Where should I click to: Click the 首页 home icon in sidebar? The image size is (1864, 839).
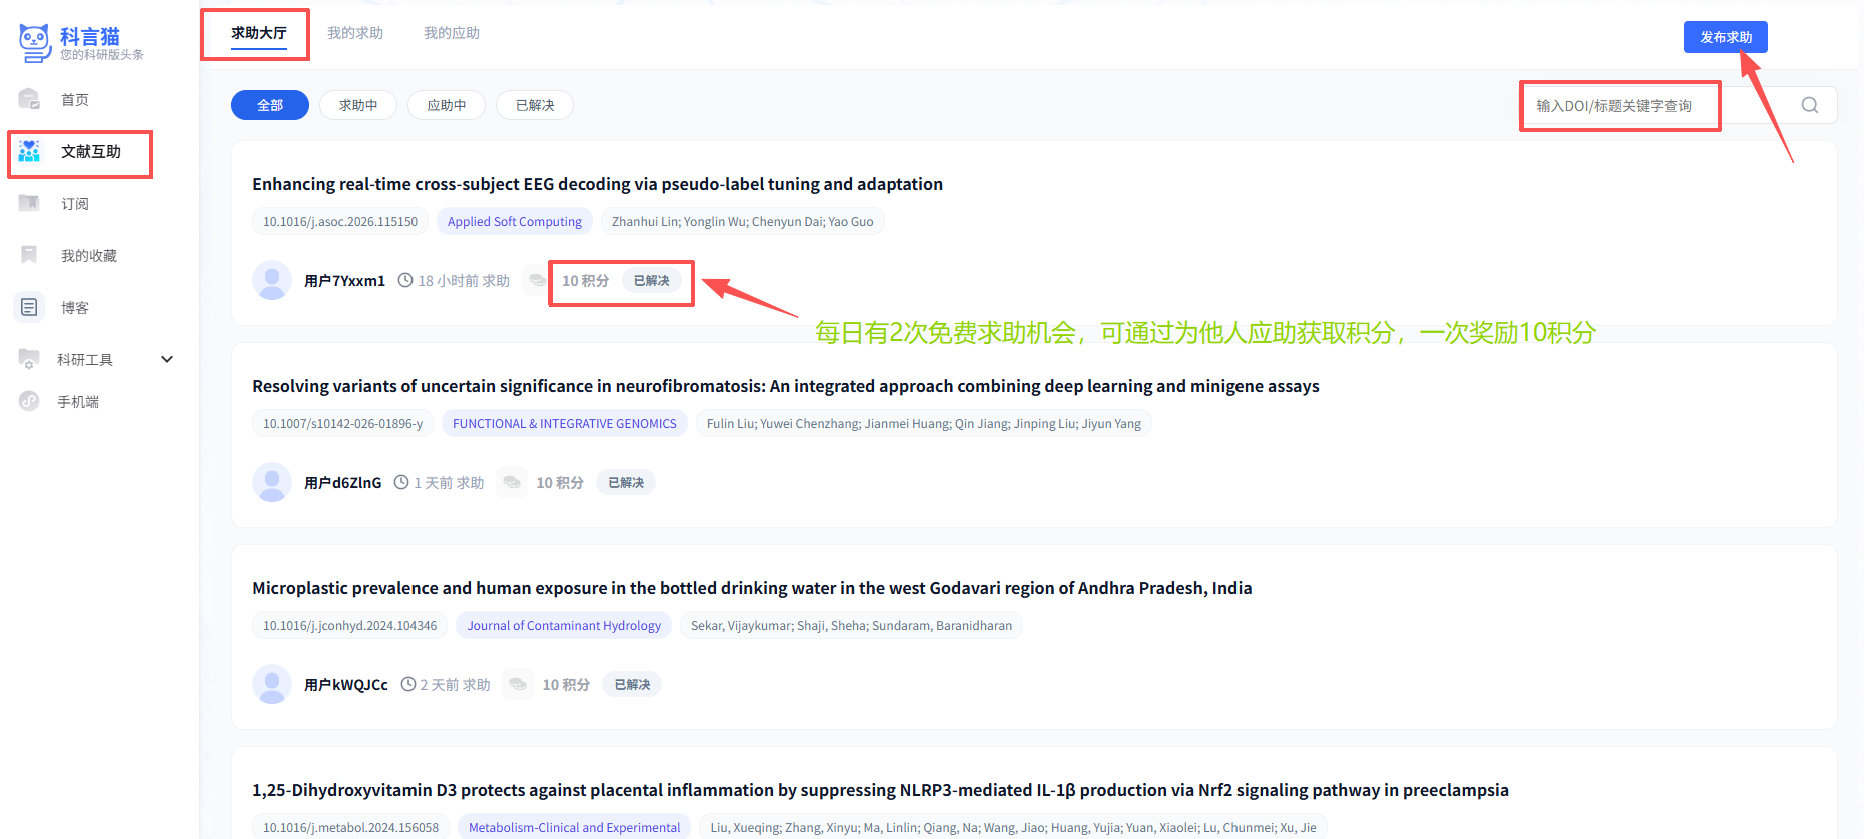tap(29, 99)
